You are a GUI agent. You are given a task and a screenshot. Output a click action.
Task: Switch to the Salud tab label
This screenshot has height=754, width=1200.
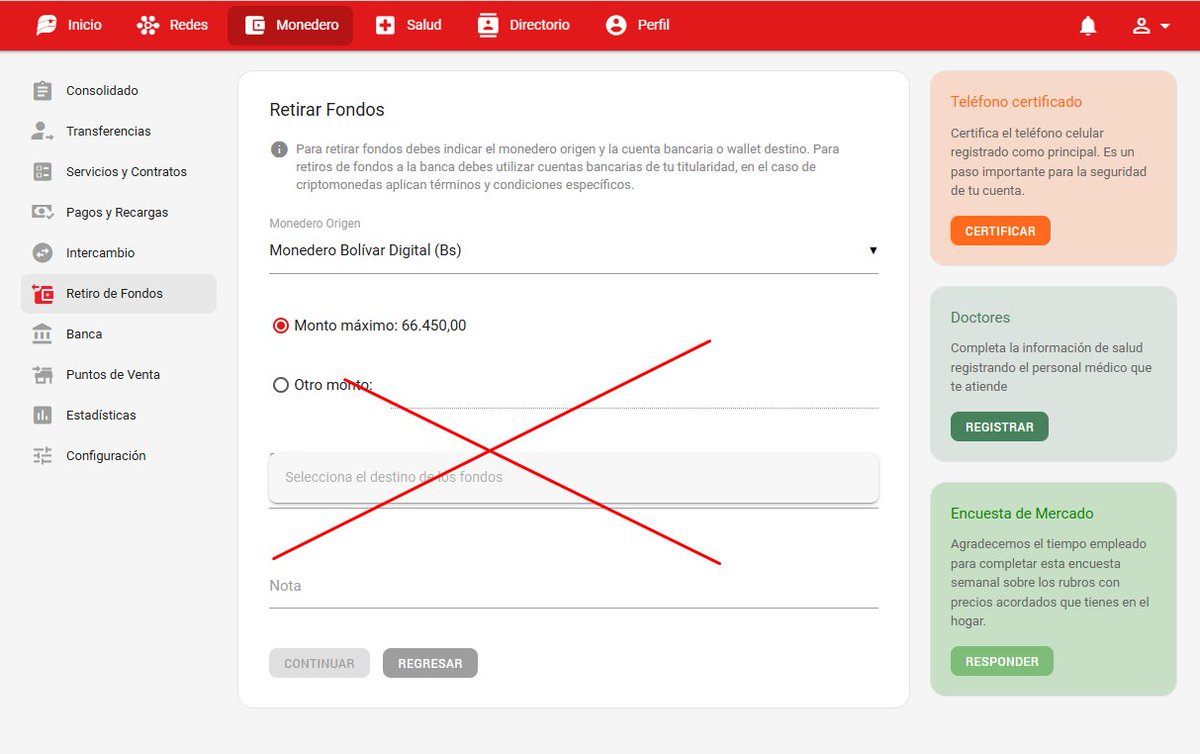pyautogui.click(x=424, y=25)
